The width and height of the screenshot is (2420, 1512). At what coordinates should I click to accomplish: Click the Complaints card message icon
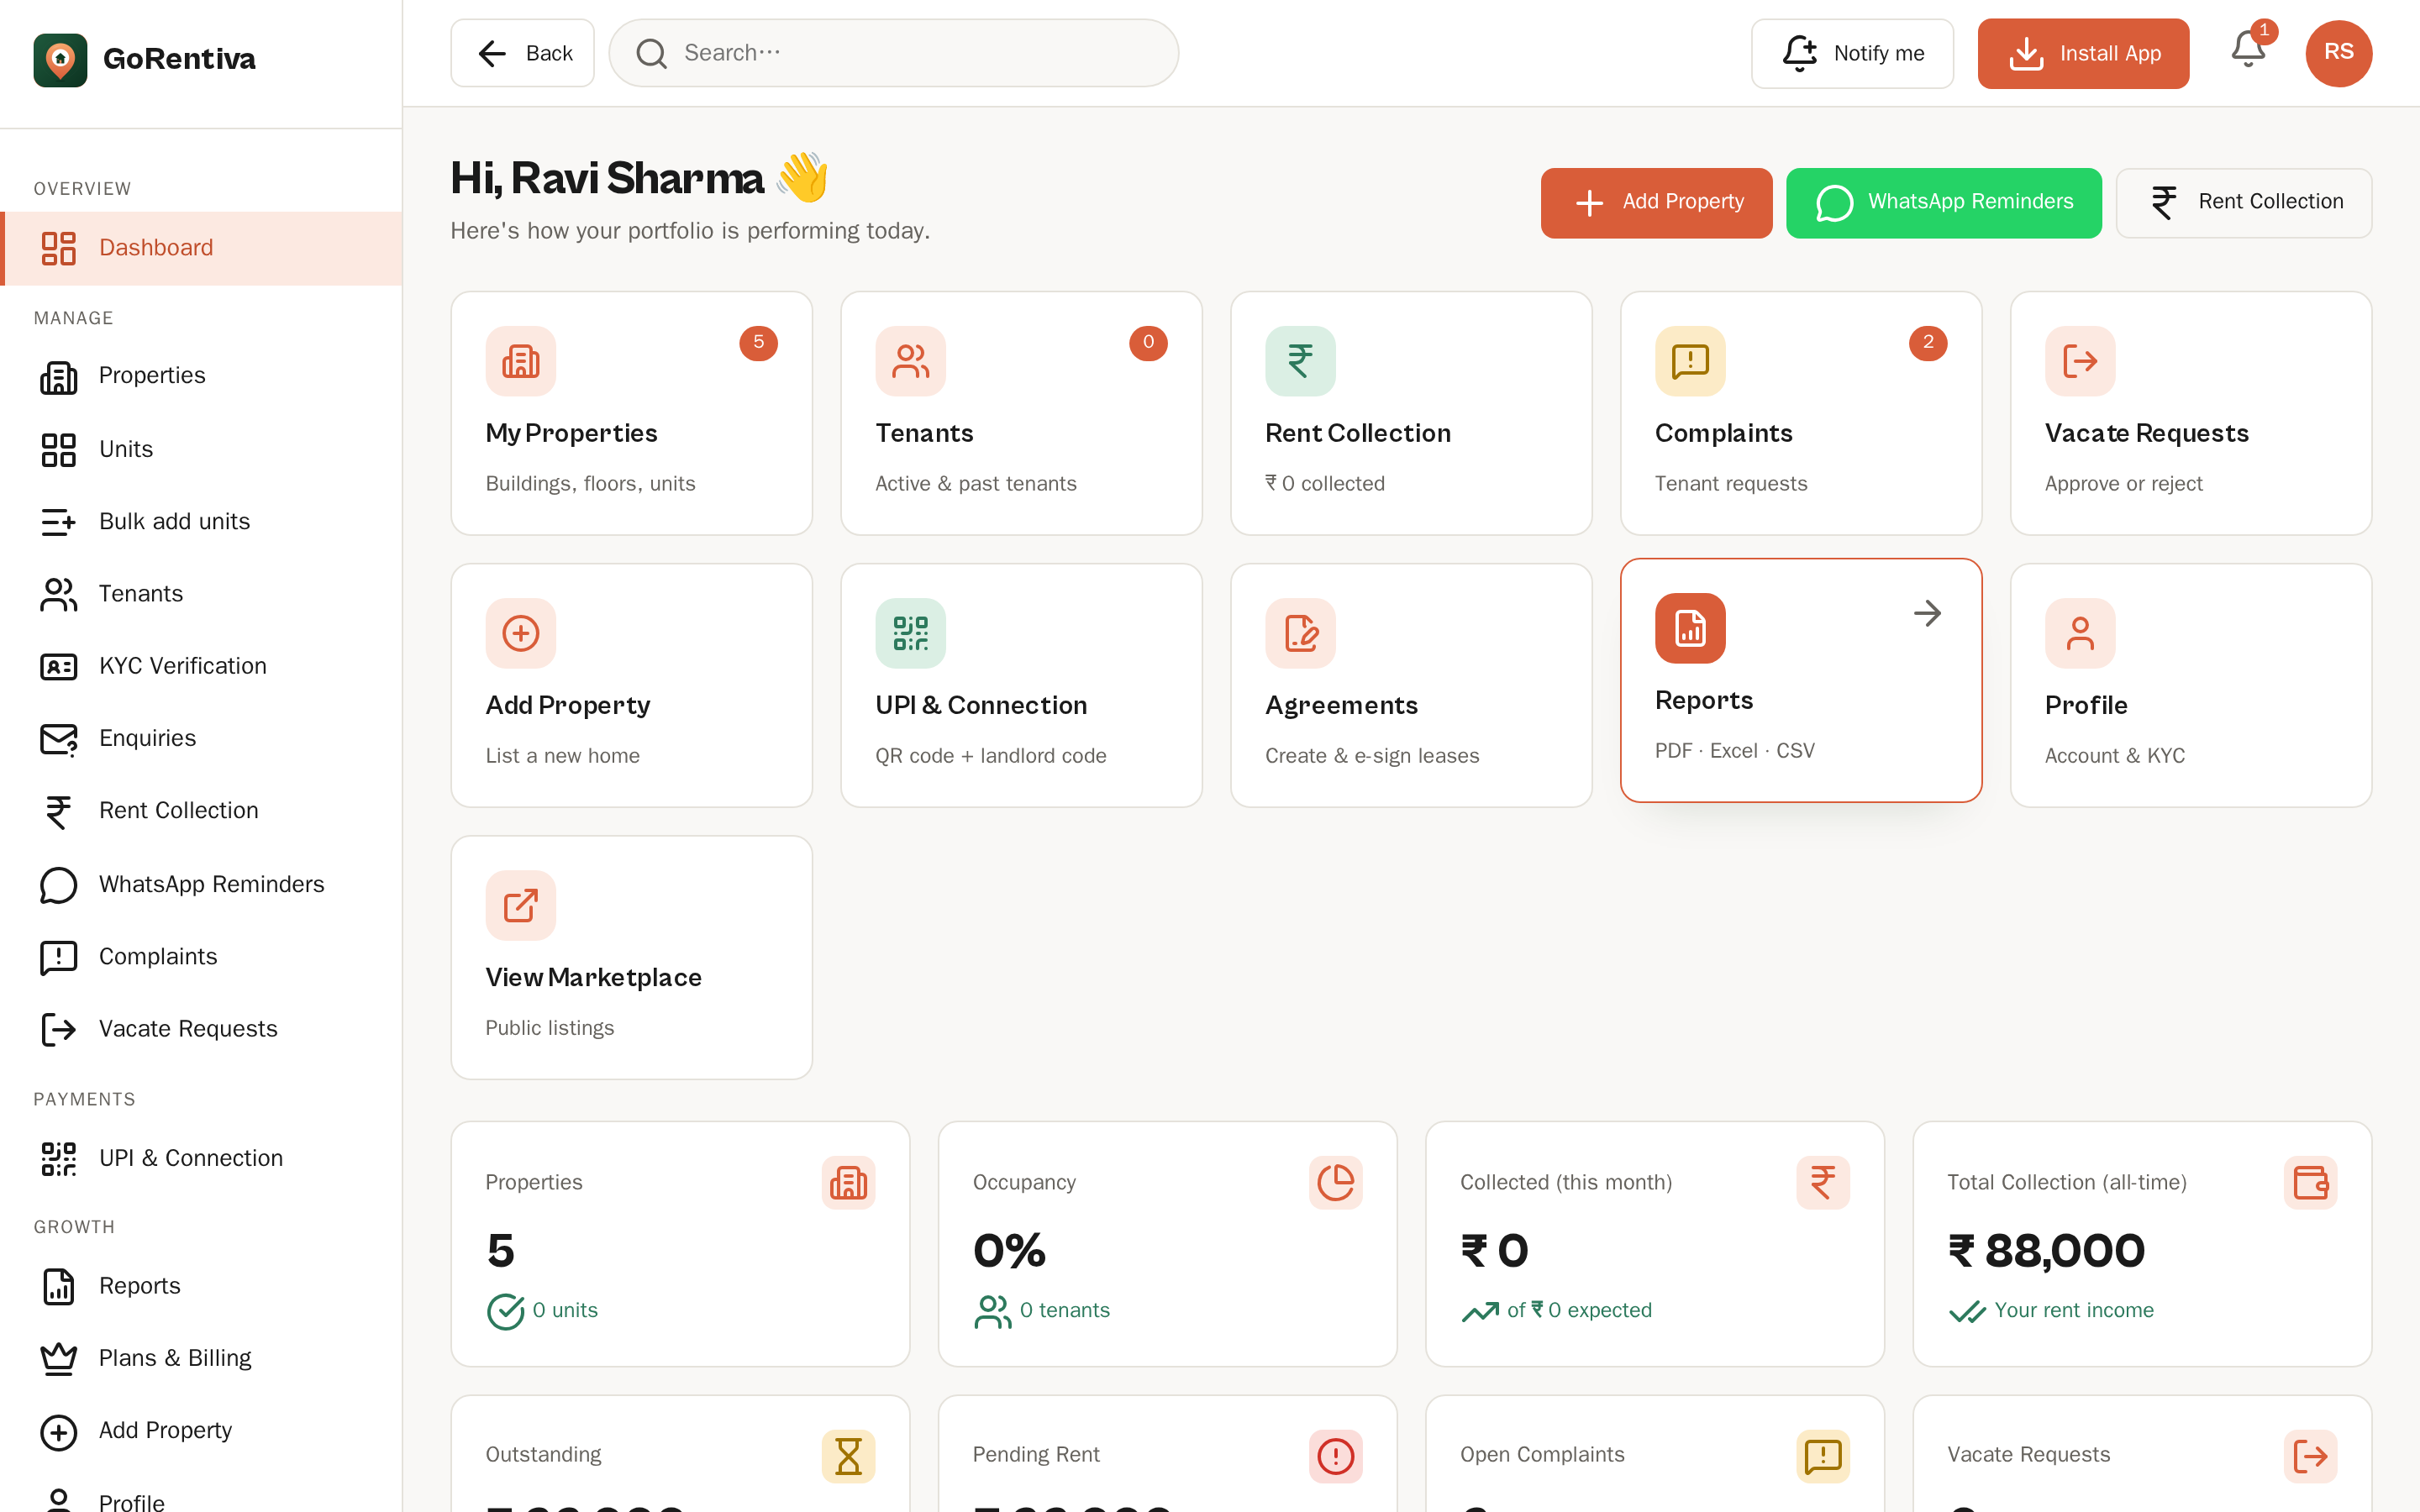[1690, 360]
